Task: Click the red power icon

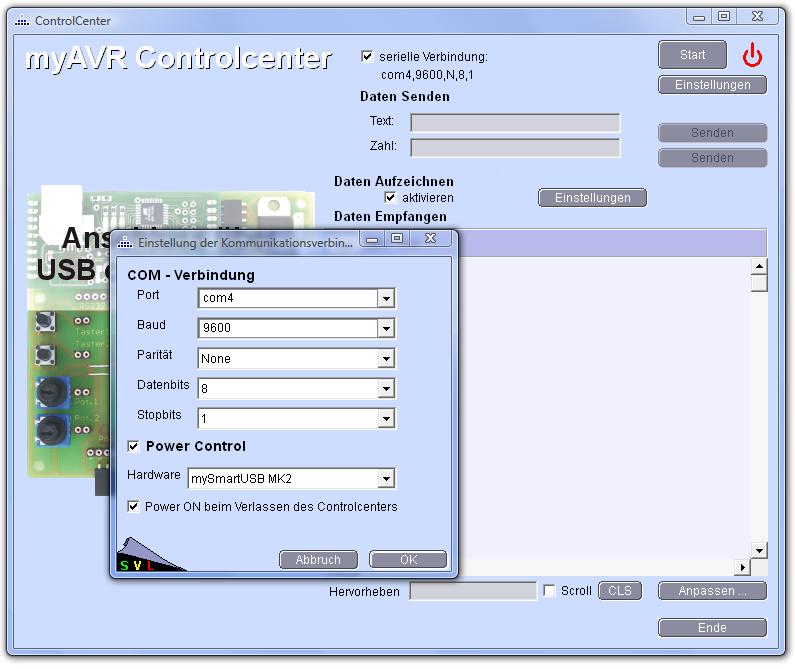Action: [751, 56]
